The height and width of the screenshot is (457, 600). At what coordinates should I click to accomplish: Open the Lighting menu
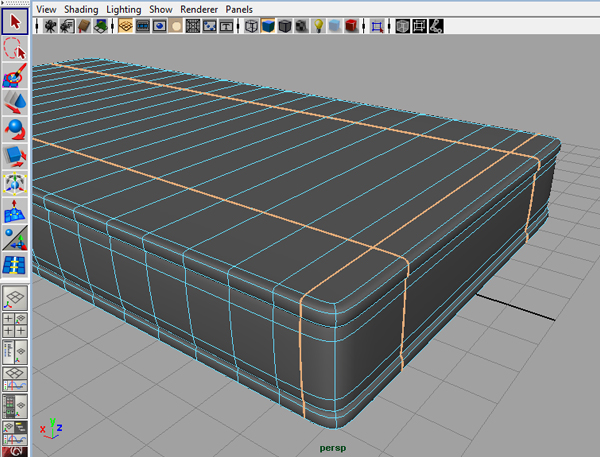(124, 9)
